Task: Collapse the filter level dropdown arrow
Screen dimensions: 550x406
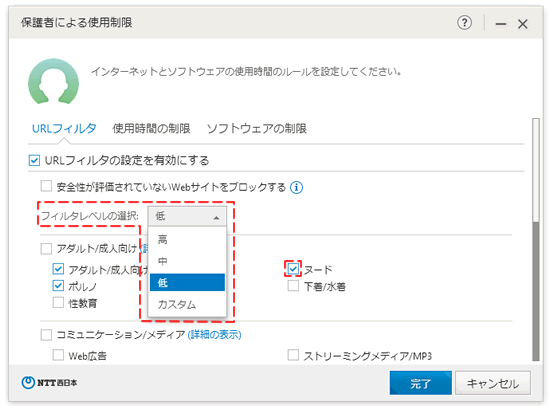Action: [216, 218]
